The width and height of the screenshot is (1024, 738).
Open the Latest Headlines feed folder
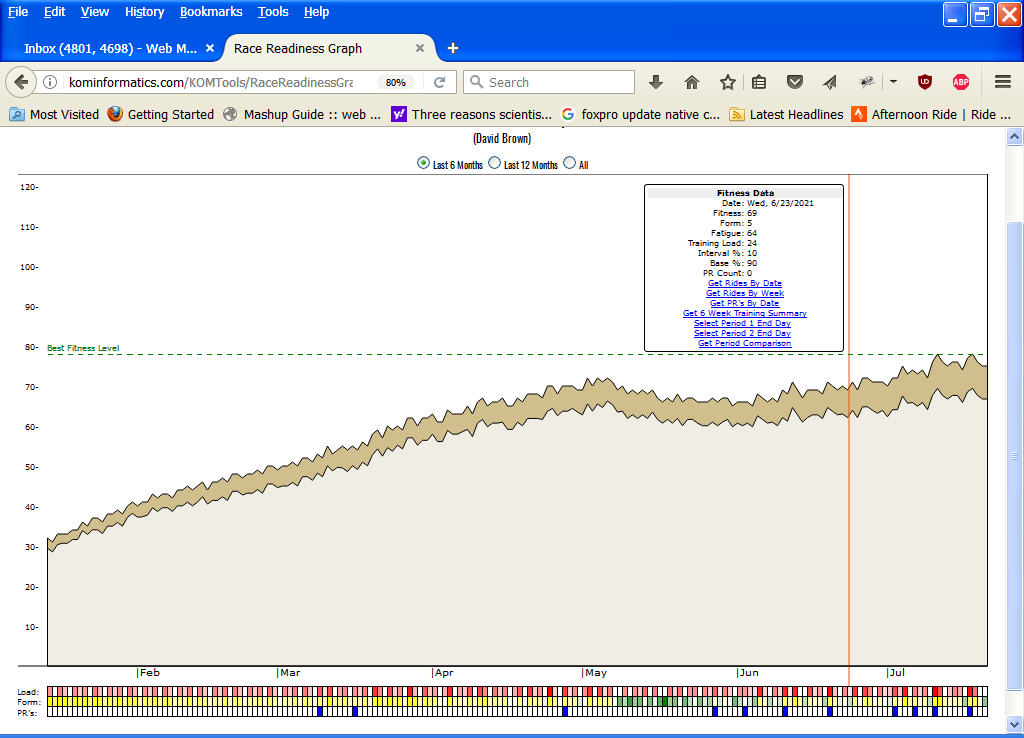(787, 114)
